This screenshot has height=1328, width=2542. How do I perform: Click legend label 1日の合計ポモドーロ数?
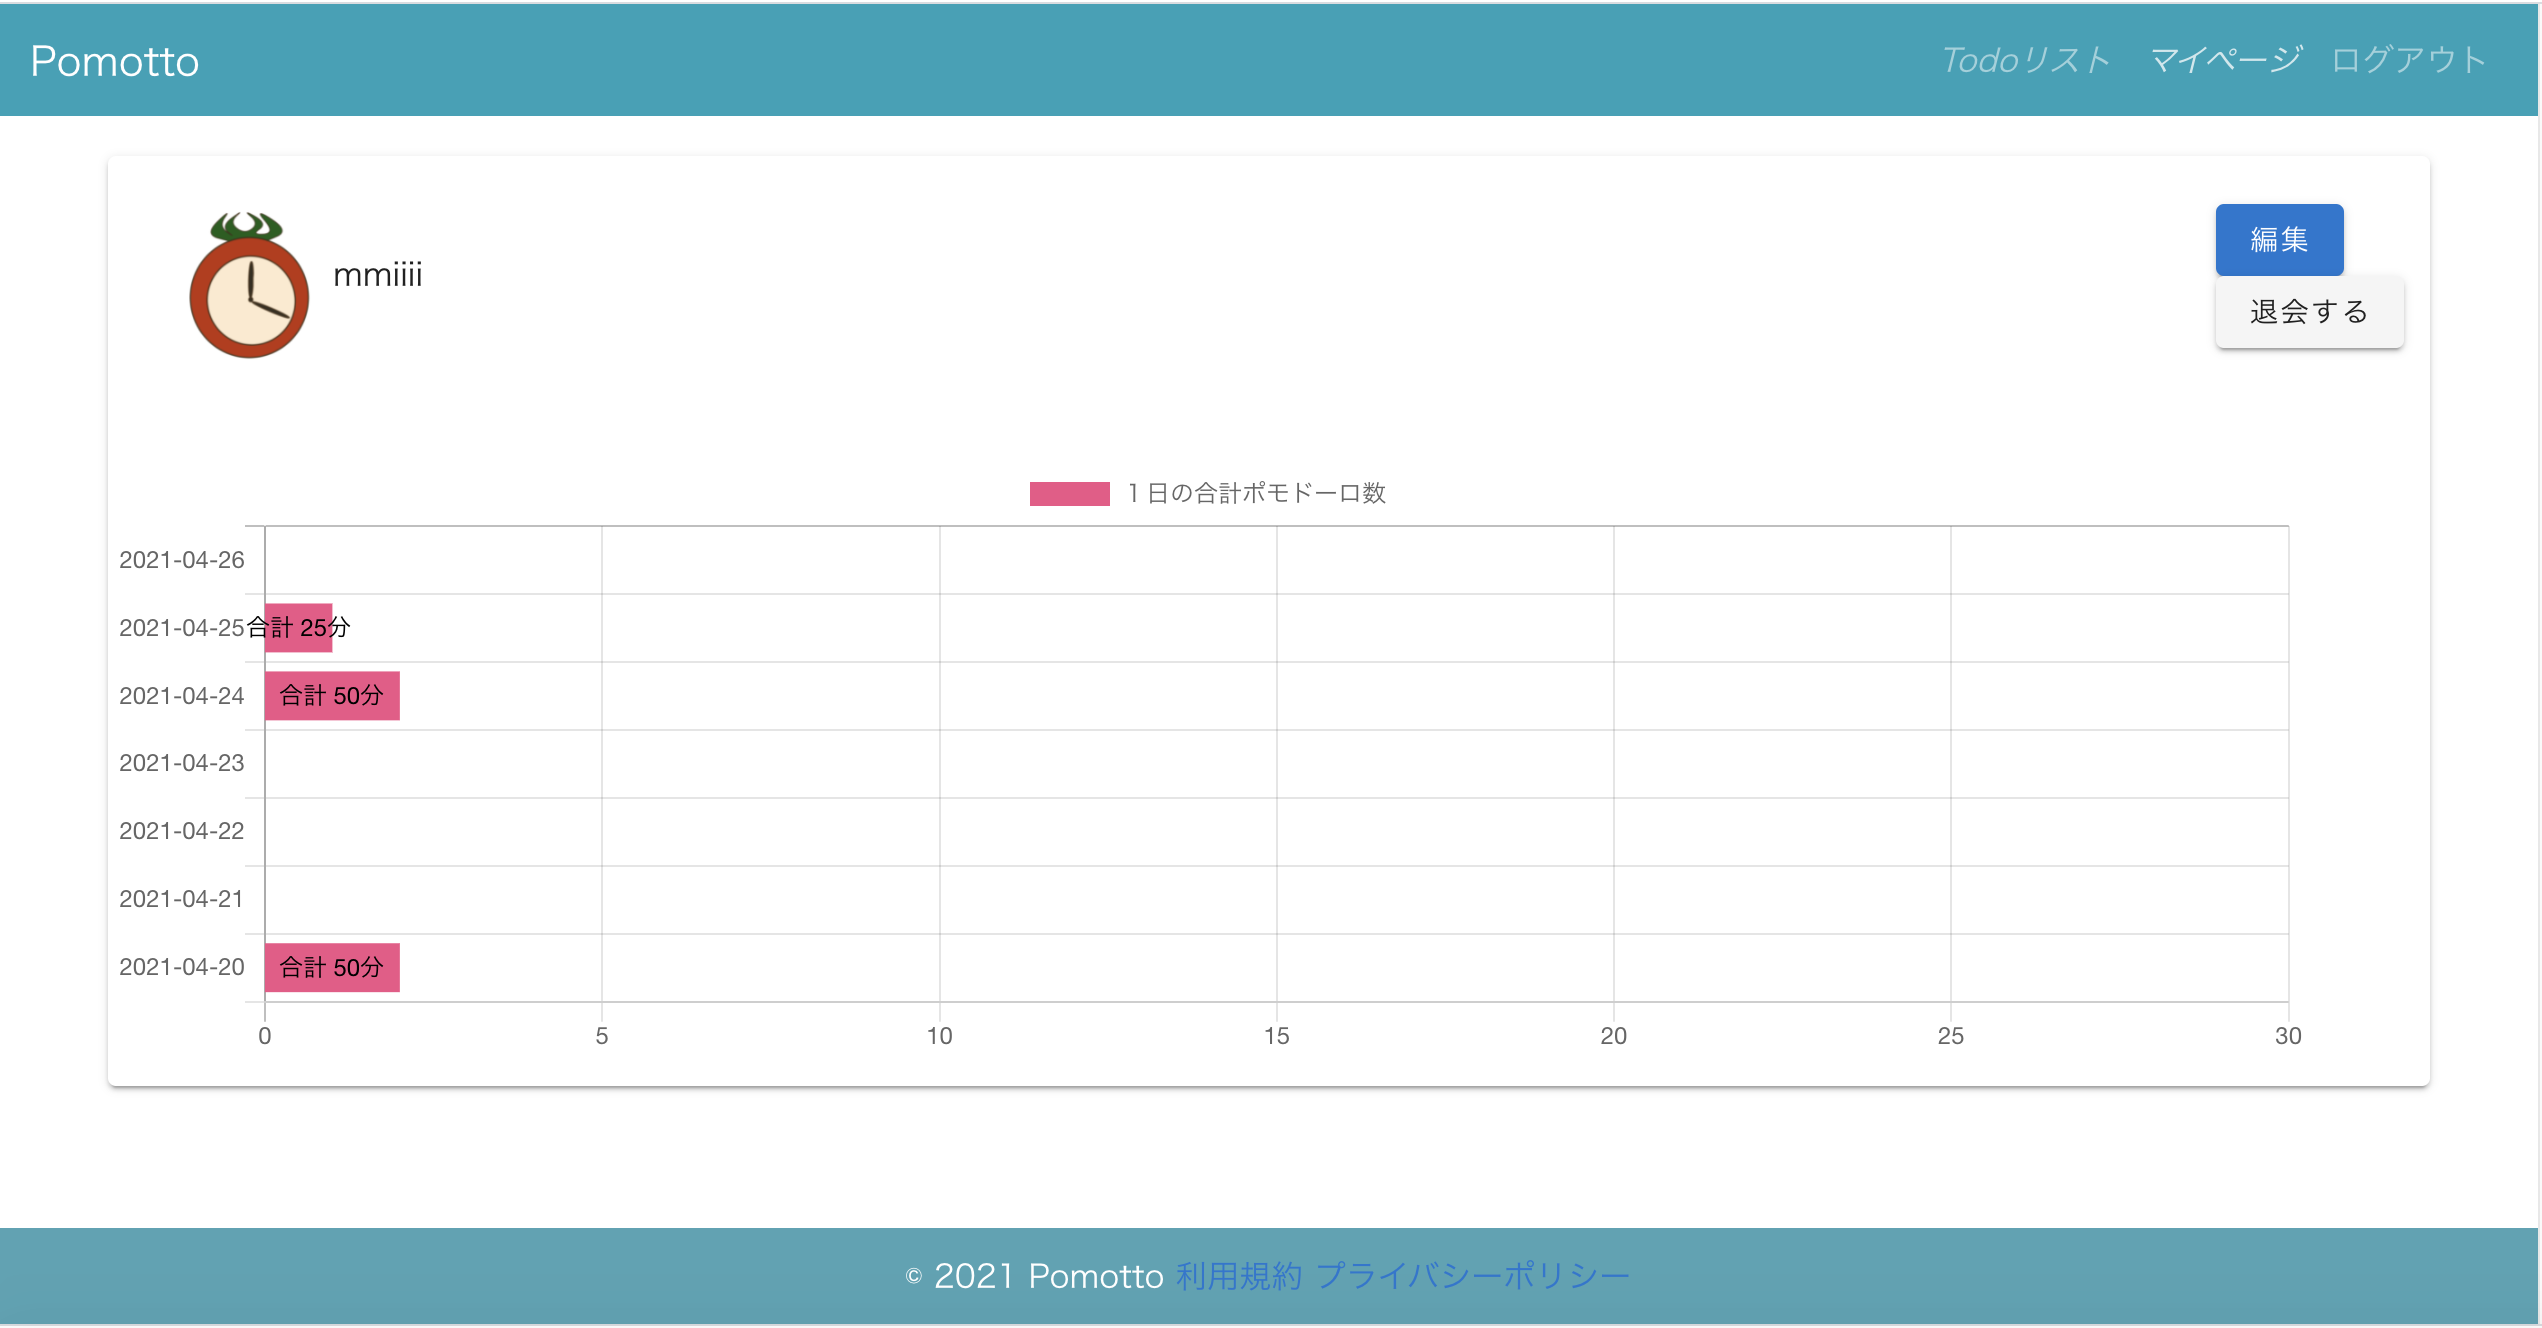[x=1256, y=494]
